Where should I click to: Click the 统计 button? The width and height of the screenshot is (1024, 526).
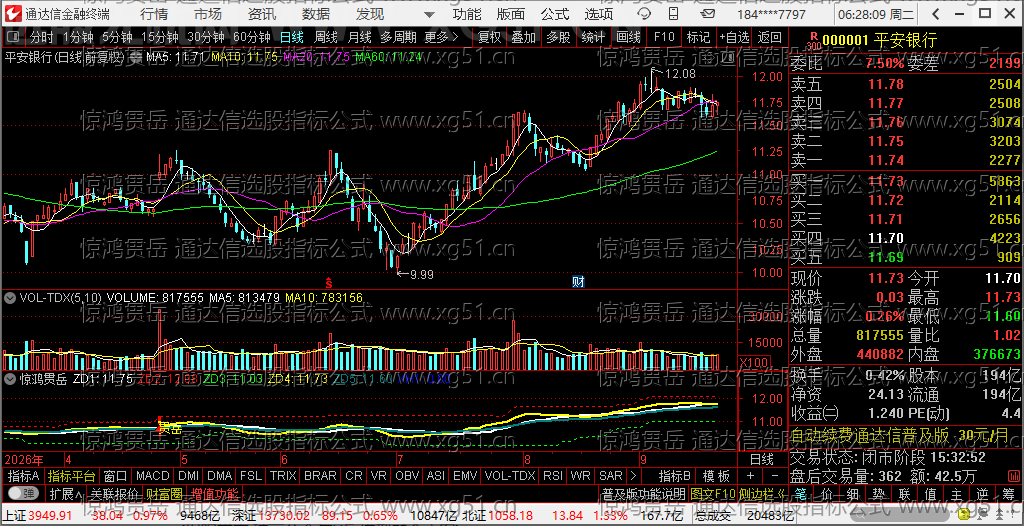coord(594,37)
